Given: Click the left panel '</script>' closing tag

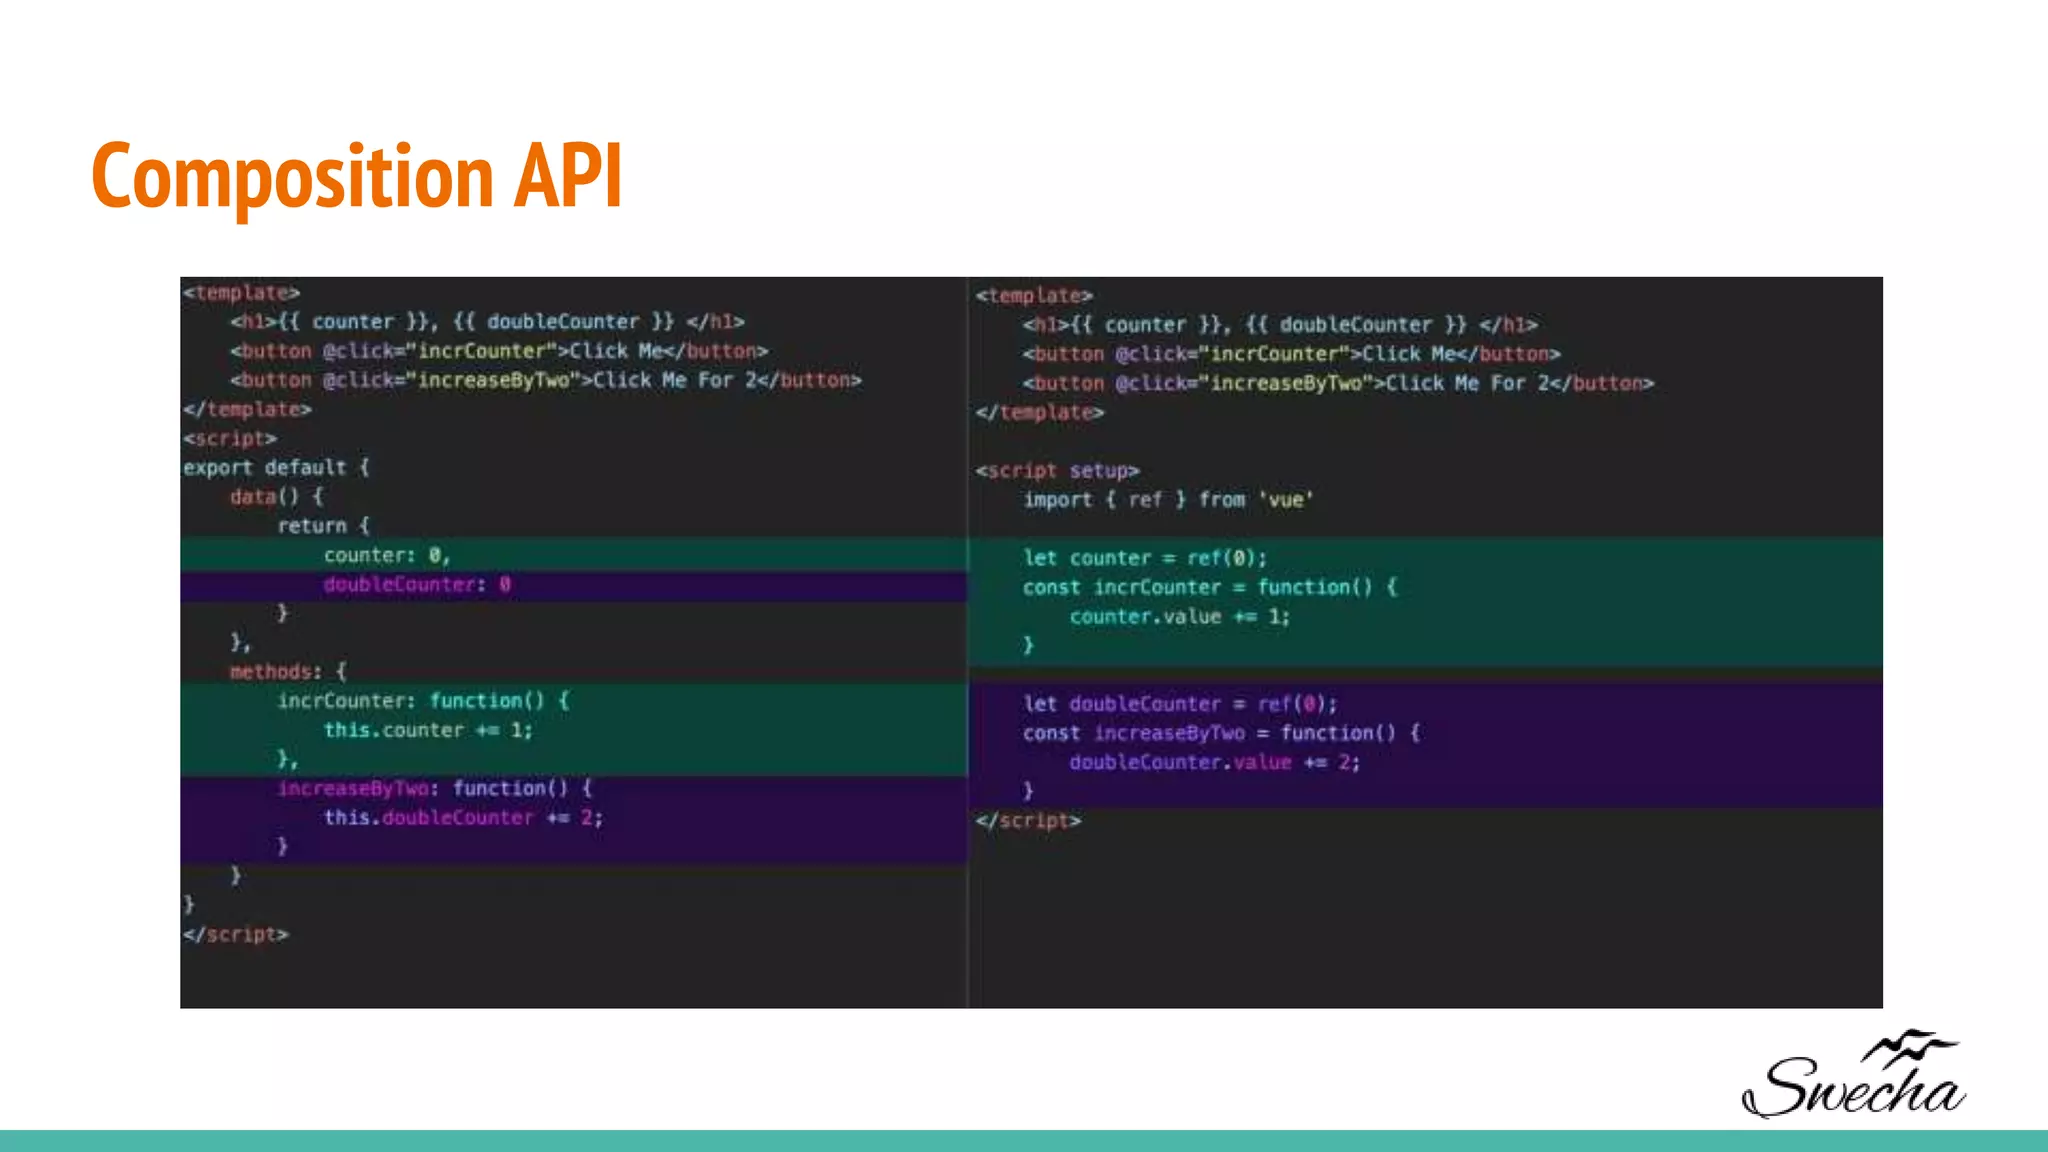Looking at the screenshot, I should pos(236,934).
